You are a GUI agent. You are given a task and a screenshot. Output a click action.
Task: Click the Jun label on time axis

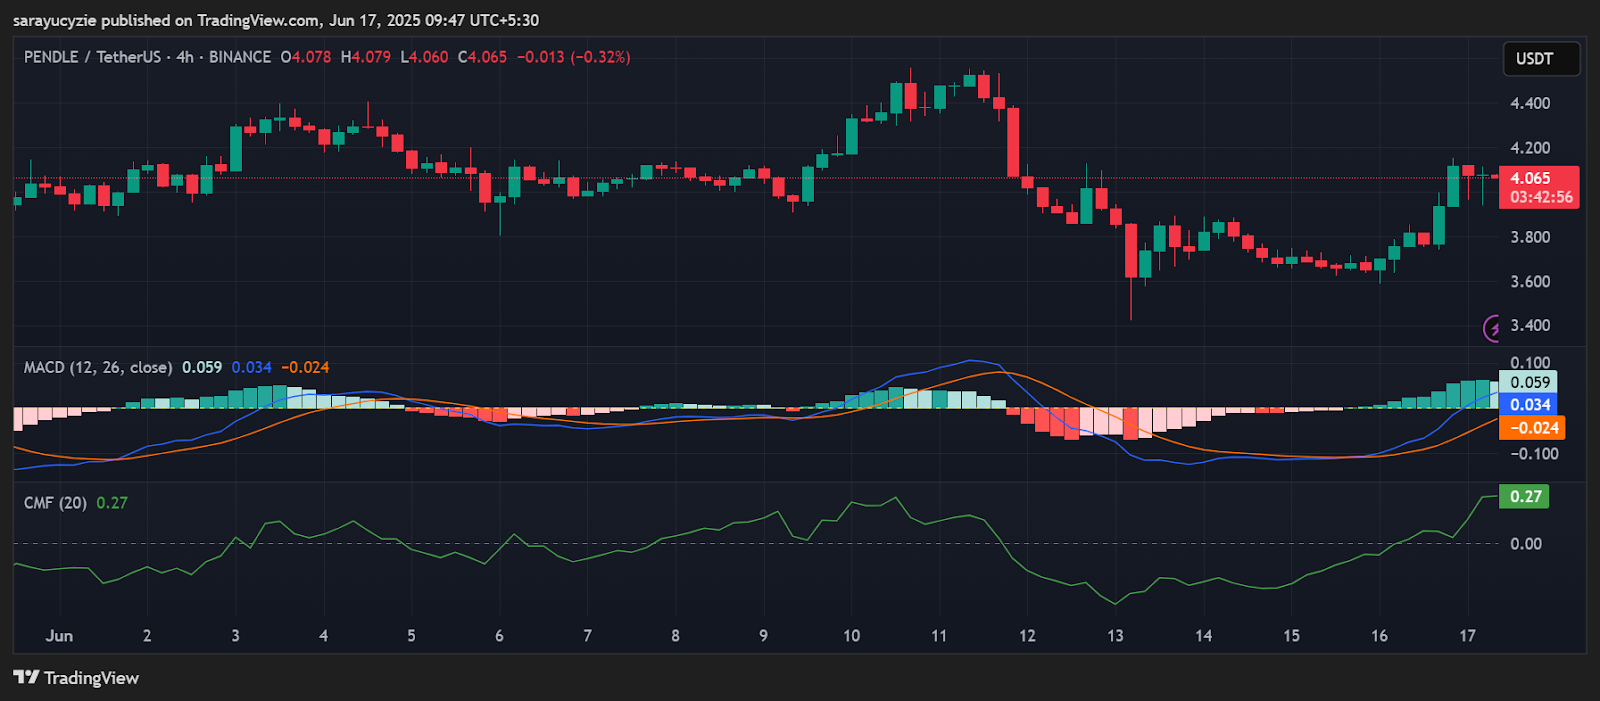59,636
